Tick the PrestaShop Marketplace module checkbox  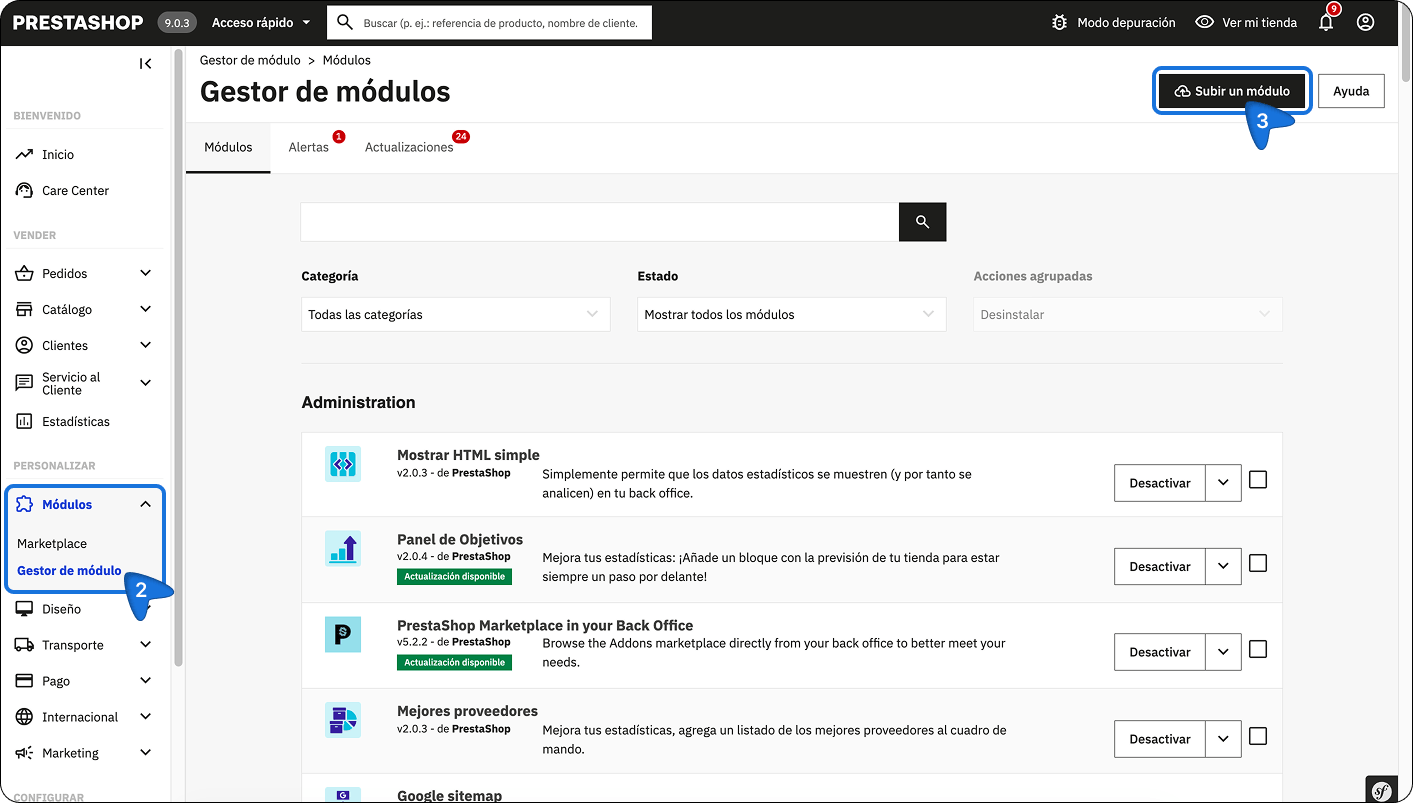pyautogui.click(x=1258, y=649)
